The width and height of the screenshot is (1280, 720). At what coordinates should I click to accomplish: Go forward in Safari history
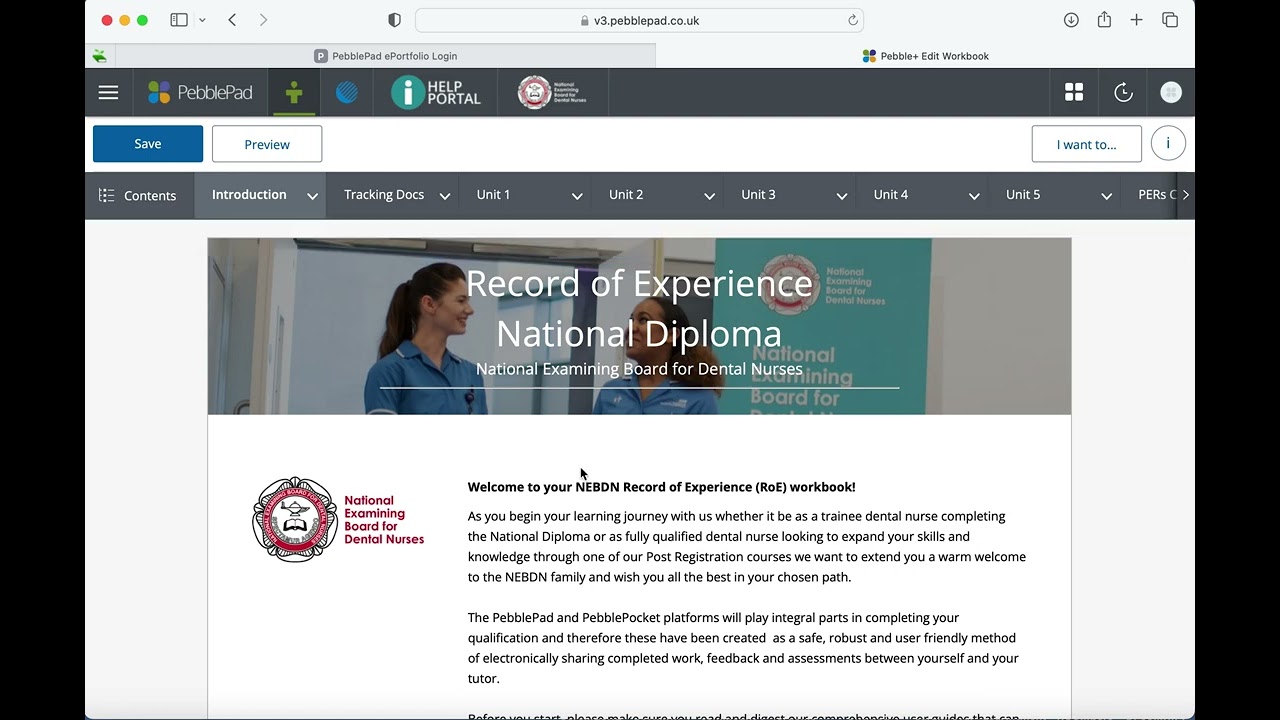coord(263,20)
